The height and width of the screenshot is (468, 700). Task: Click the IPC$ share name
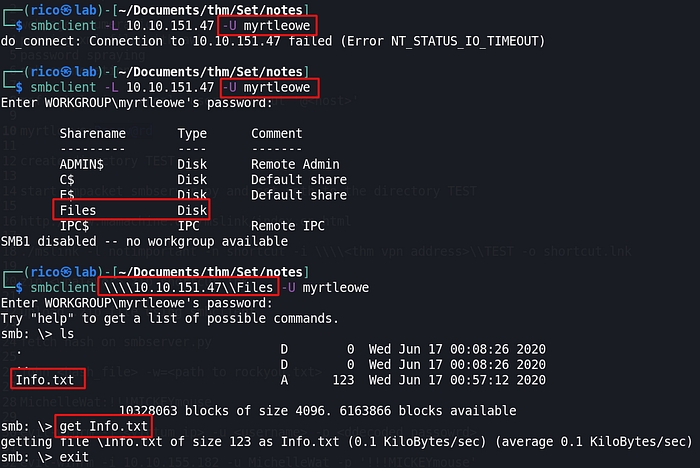pos(76,226)
